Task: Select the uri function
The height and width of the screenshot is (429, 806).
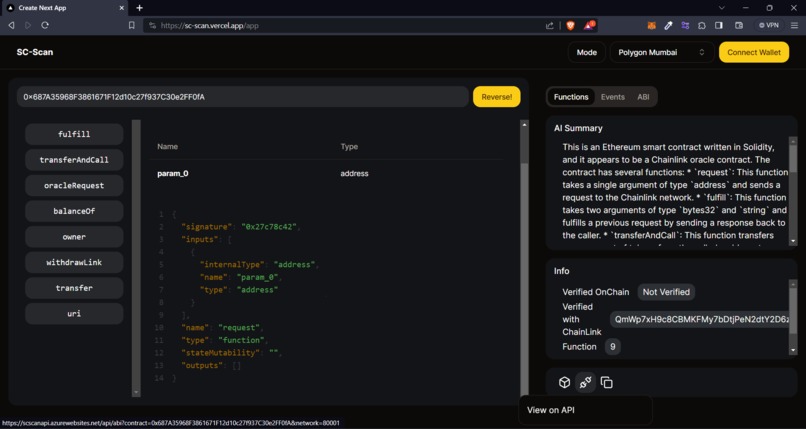Action: 74,313
